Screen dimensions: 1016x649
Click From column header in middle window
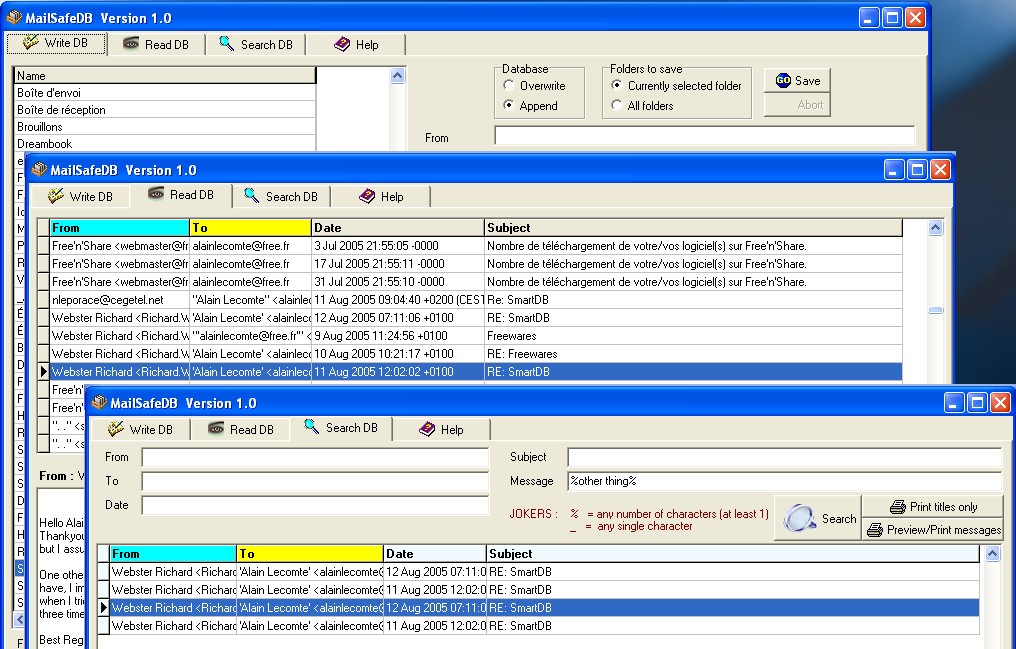[119, 227]
